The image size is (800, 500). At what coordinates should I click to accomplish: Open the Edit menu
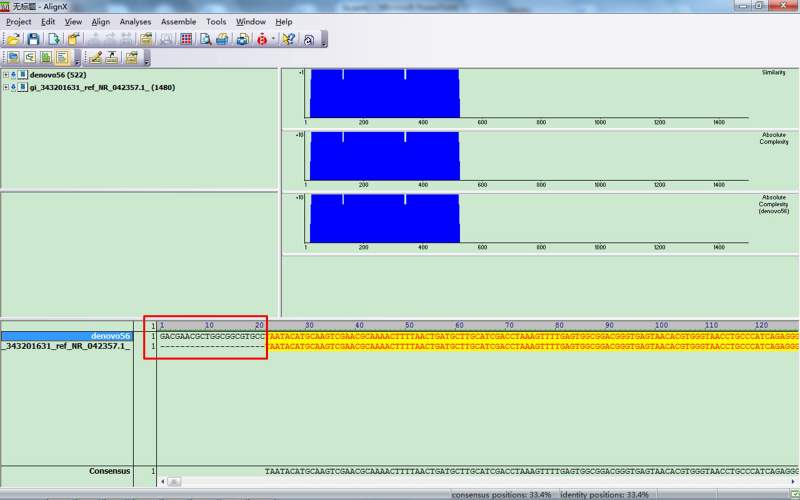pos(48,22)
